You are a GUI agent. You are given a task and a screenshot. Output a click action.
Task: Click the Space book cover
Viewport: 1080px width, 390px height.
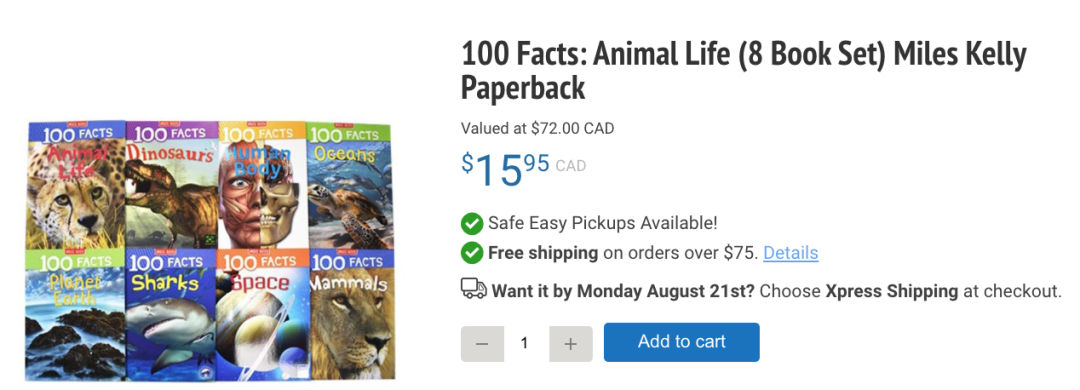263,314
